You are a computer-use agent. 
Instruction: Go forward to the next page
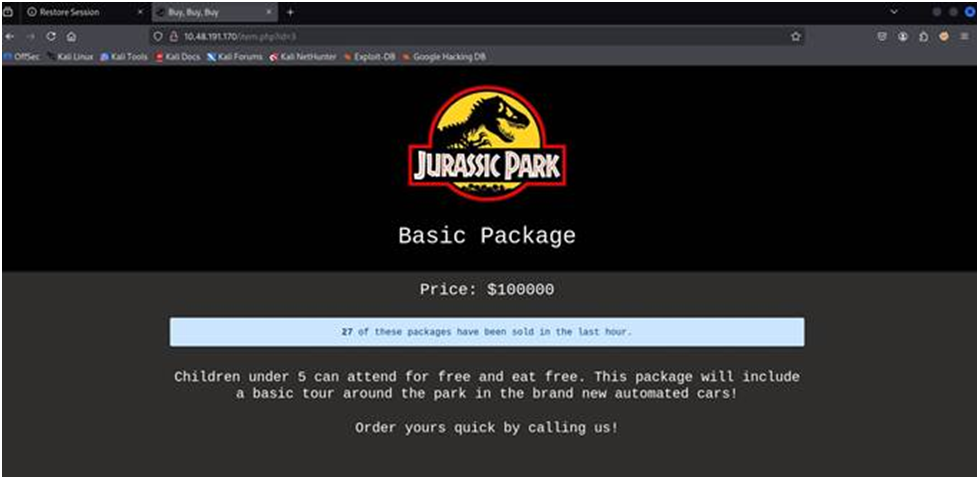pyautogui.click(x=30, y=37)
